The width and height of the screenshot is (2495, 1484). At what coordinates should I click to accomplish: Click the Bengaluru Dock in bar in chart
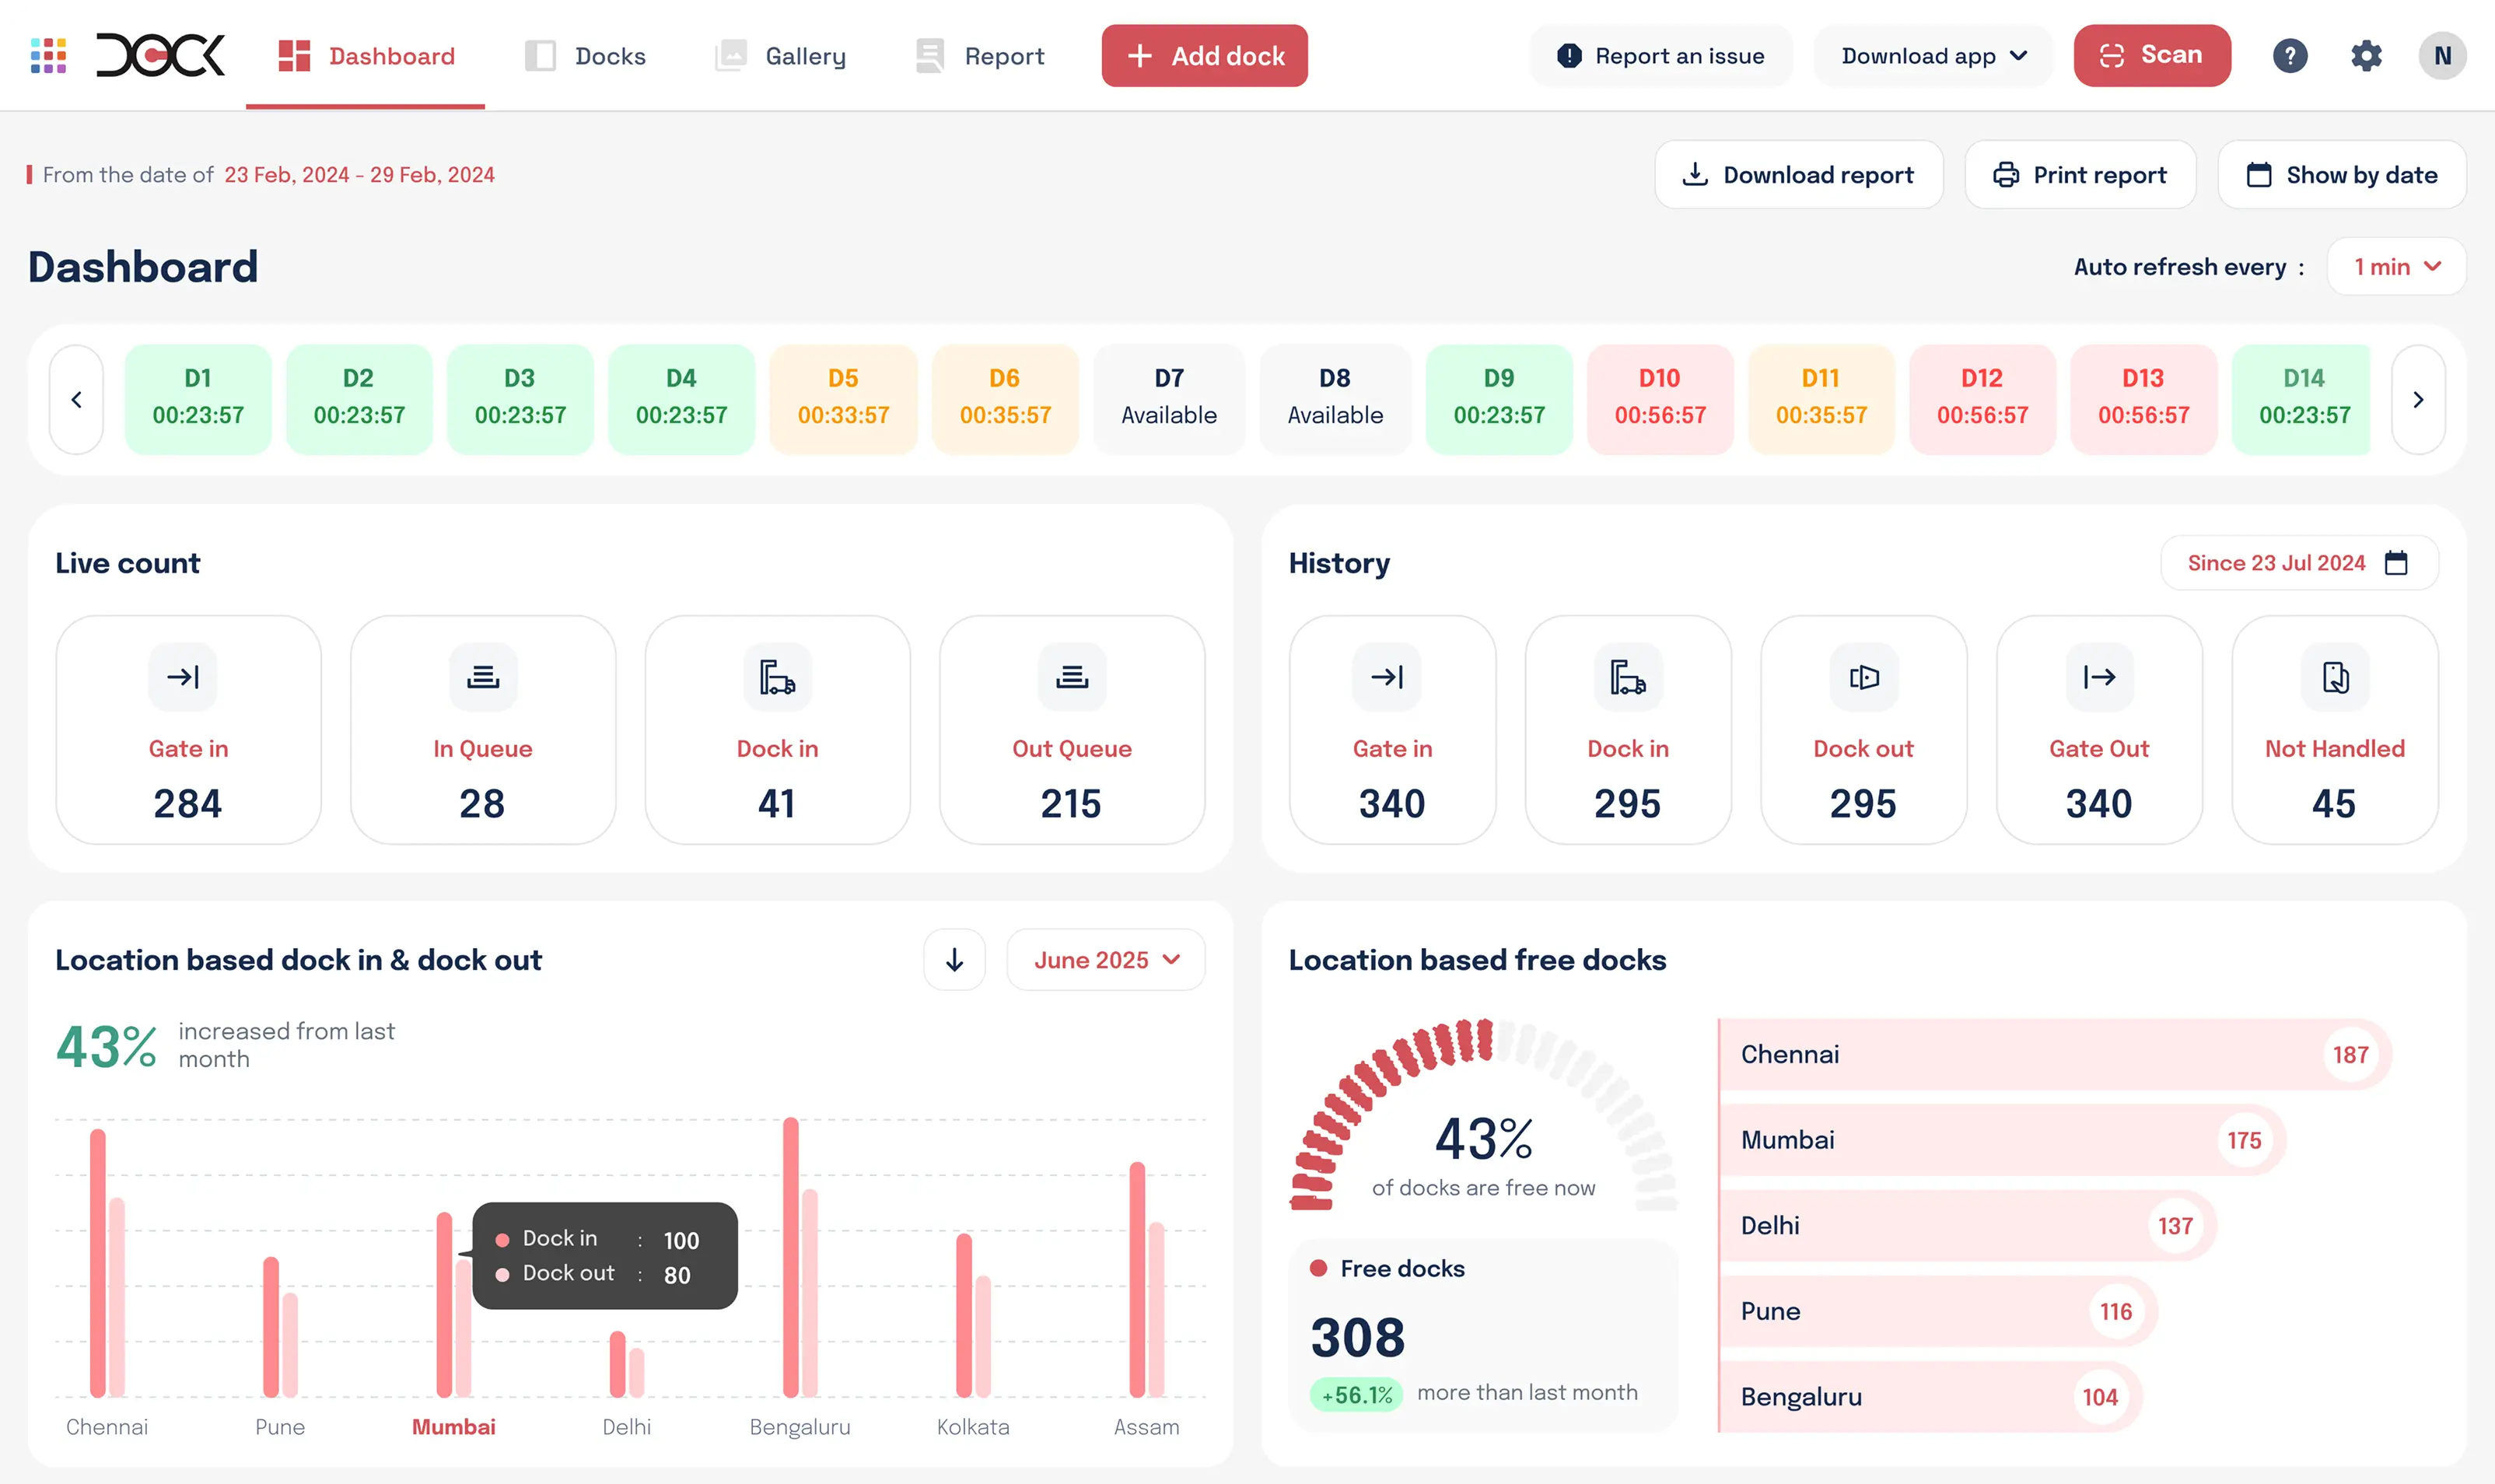[x=791, y=1257]
